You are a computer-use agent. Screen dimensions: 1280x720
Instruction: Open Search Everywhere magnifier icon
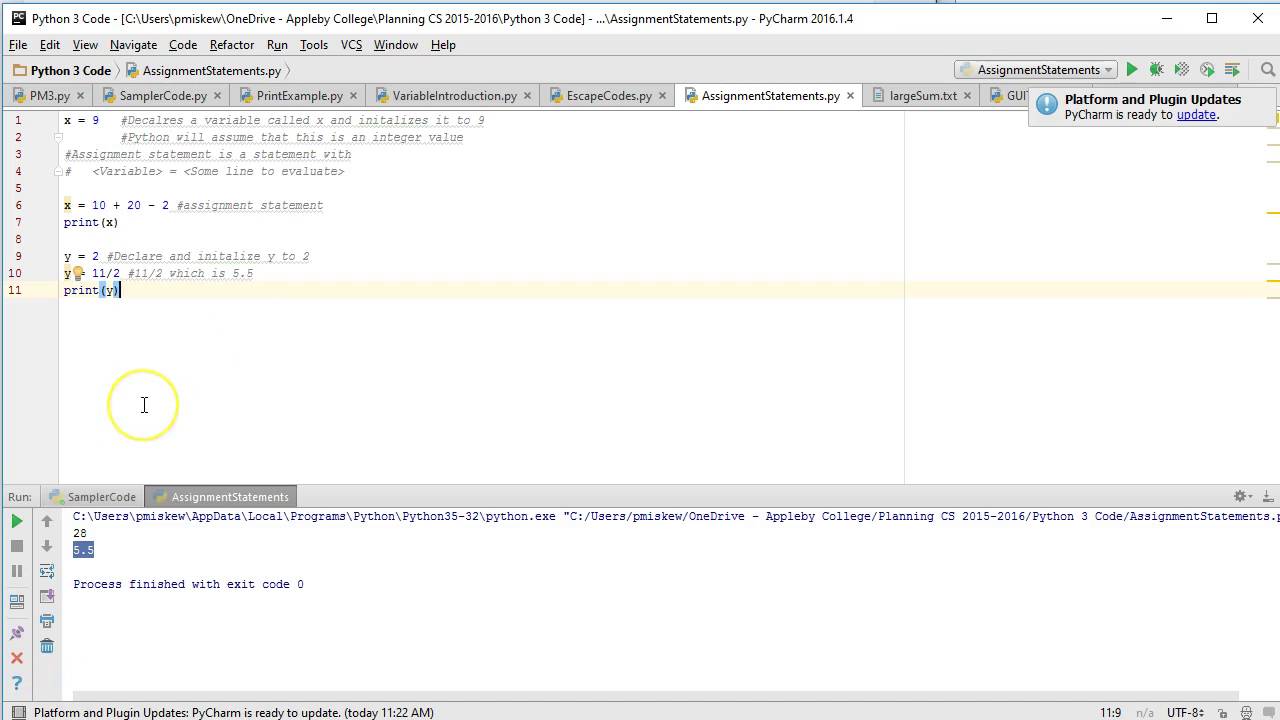pos(1267,70)
